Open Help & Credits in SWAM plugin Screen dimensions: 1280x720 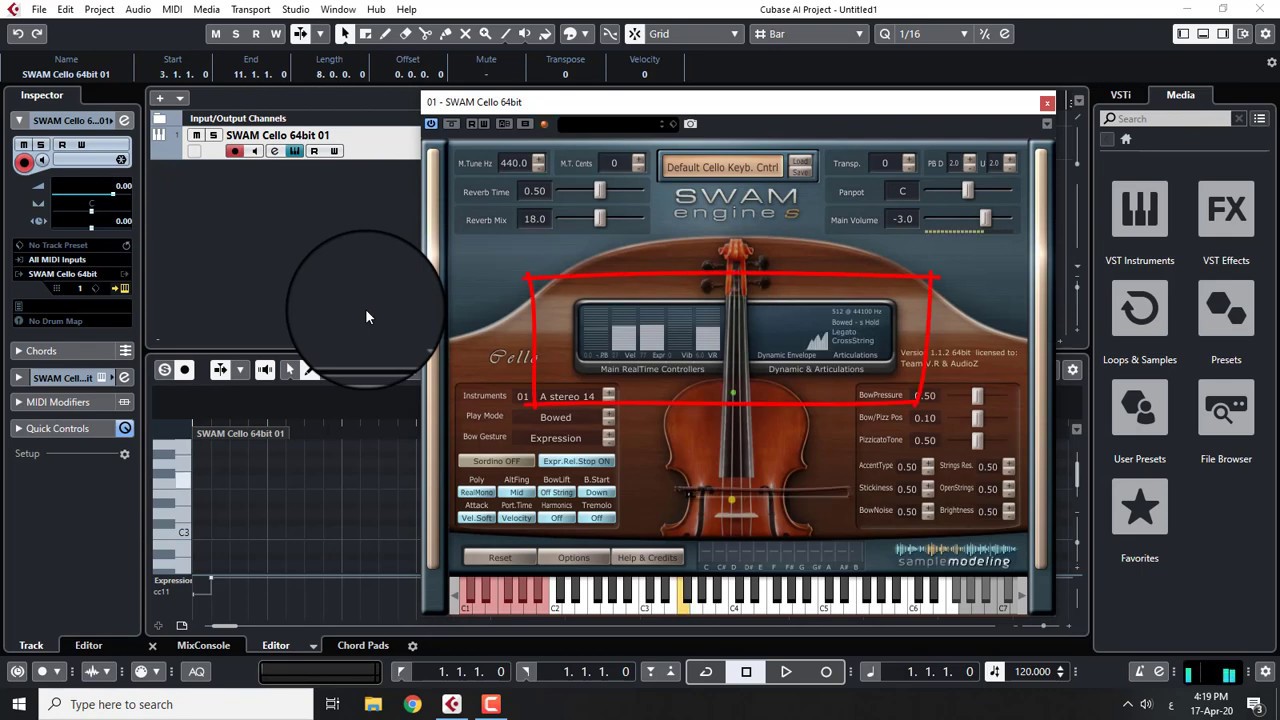coord(647,557)
